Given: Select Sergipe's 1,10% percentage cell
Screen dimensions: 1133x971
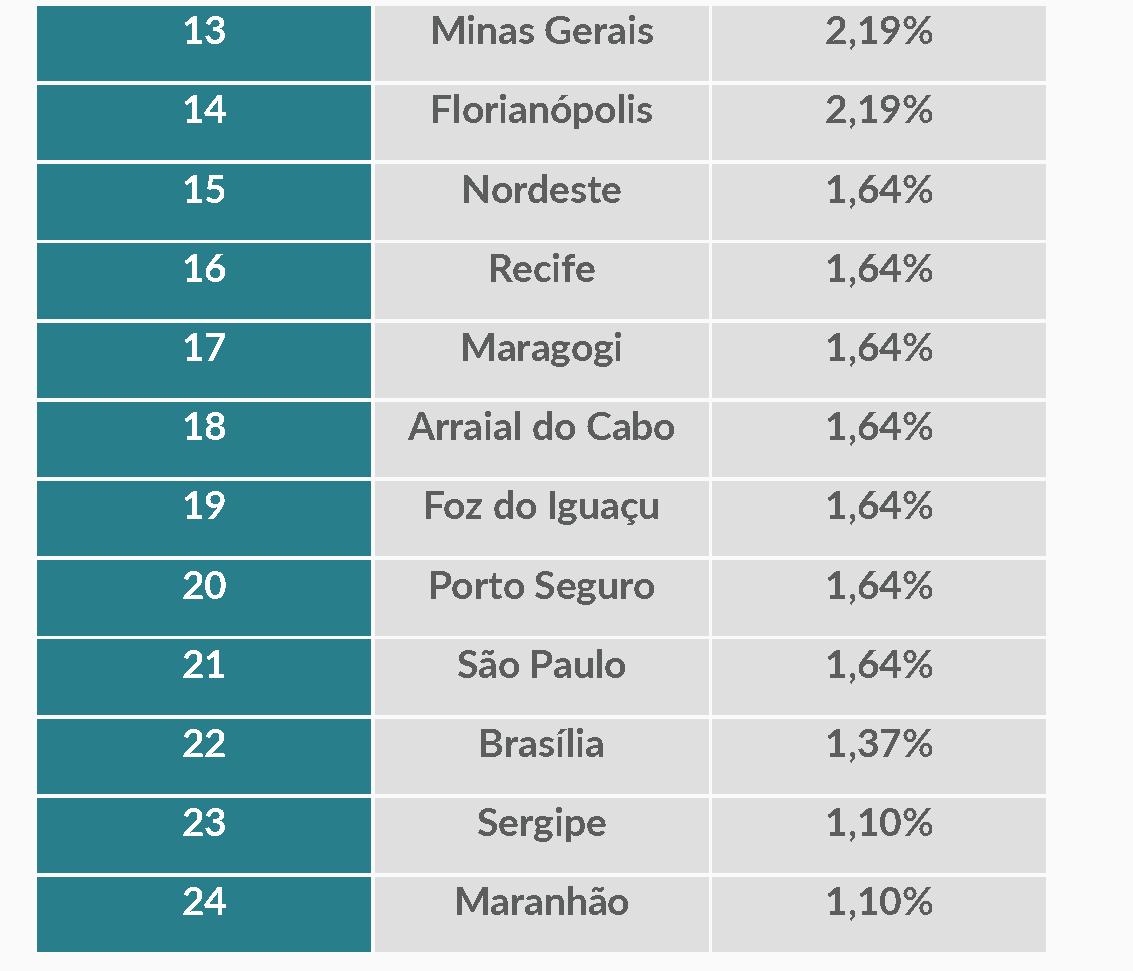Looking at the screenshot, I should click(879, 835).
